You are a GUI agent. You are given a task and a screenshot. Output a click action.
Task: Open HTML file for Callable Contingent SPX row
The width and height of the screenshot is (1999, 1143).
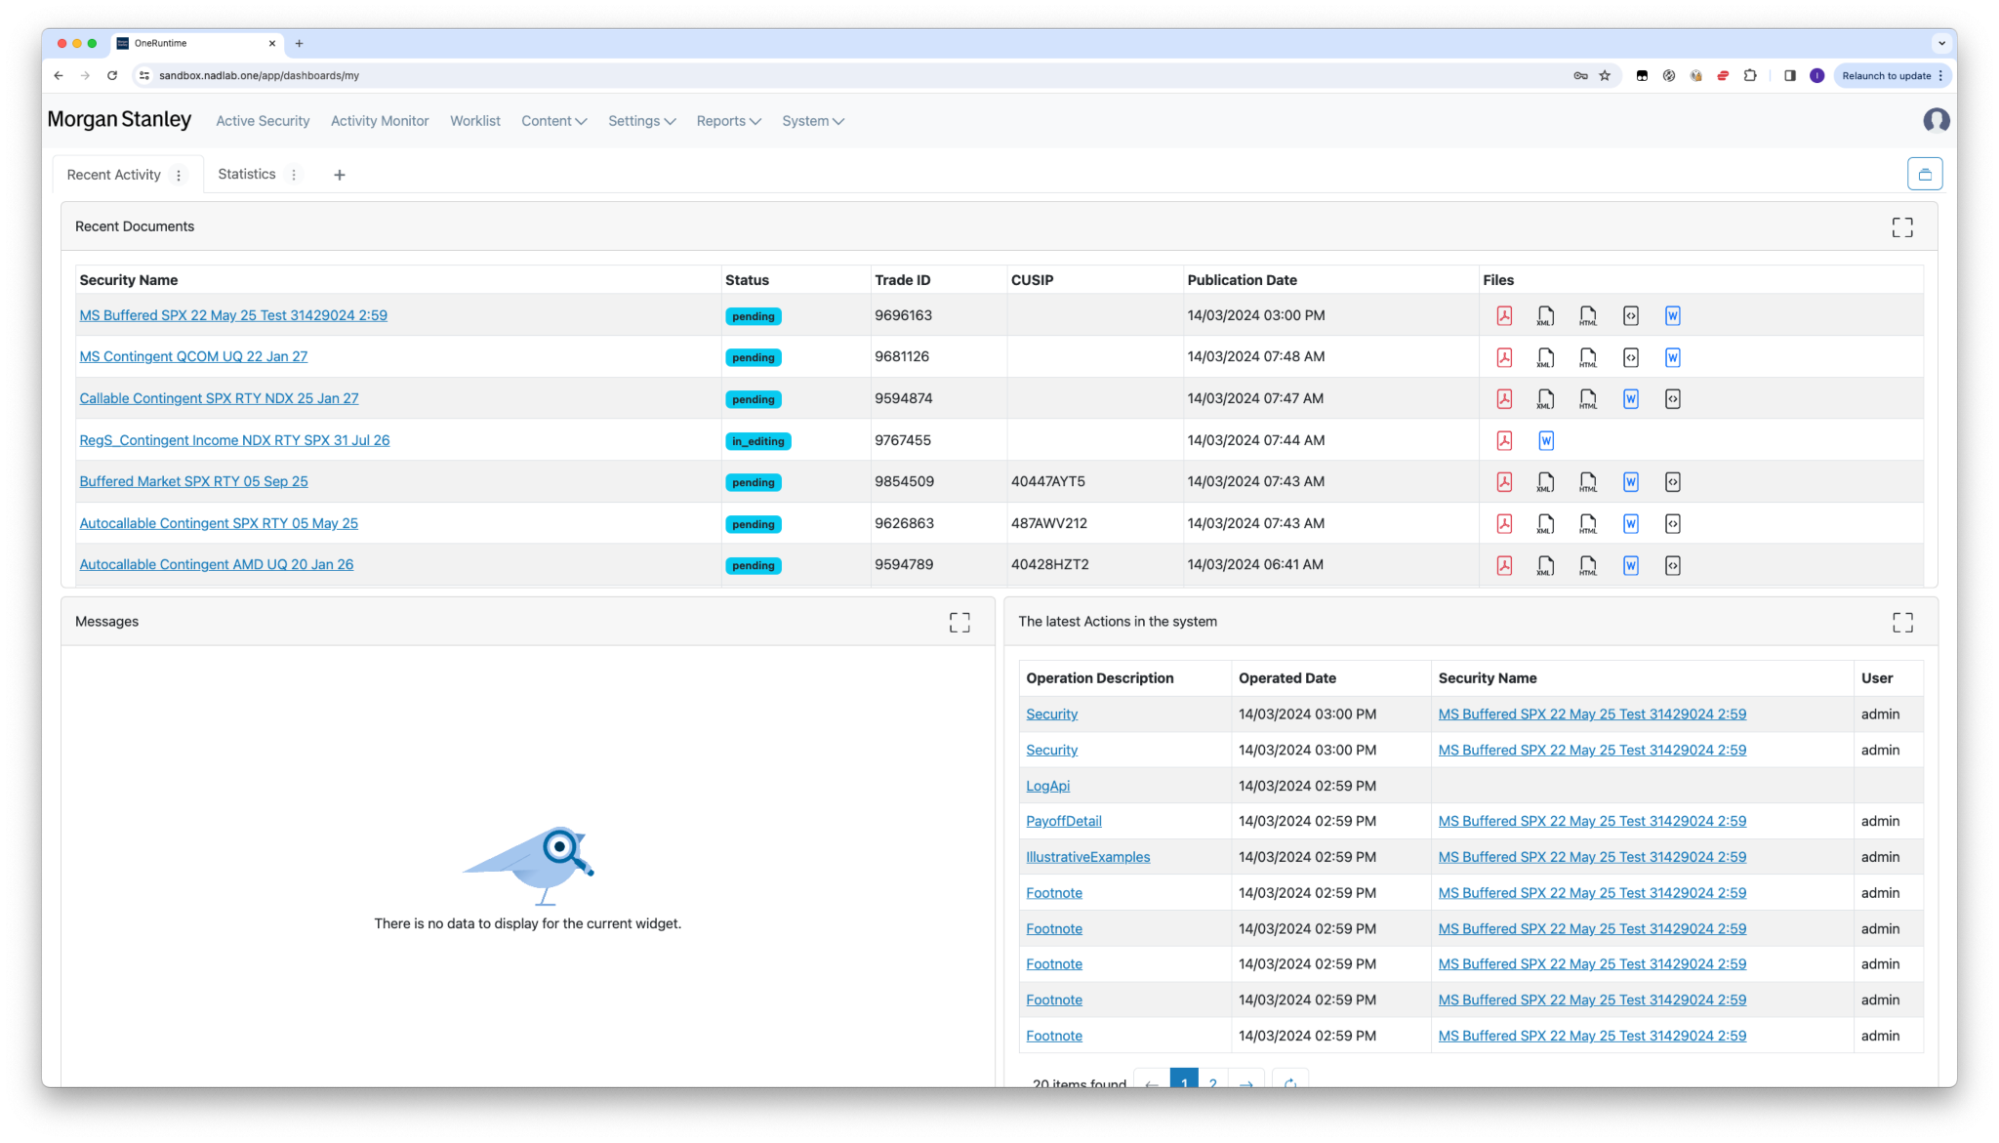(1587, 399)
